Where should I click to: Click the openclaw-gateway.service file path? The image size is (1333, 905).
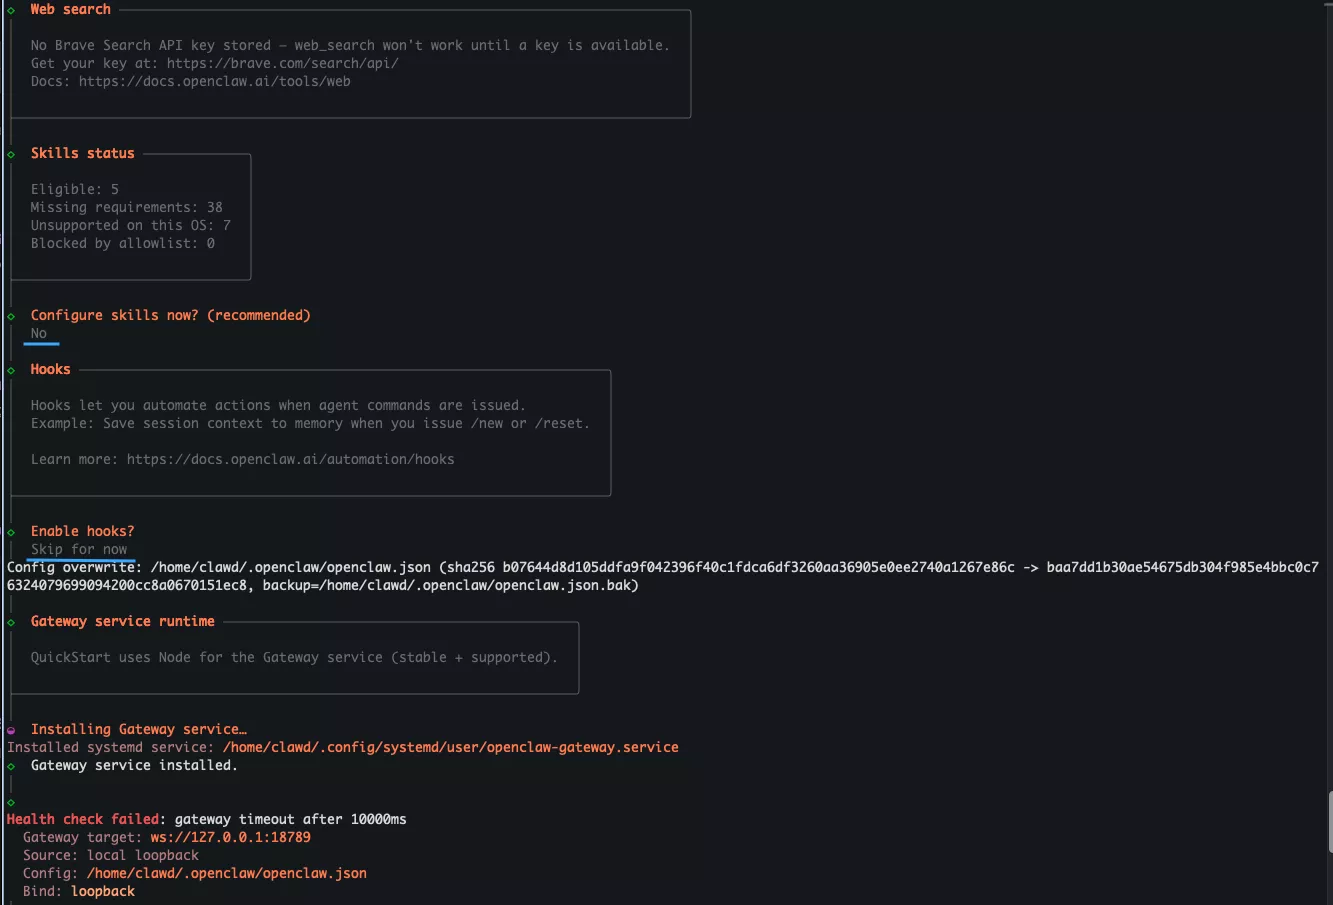[x=450, y=747]
